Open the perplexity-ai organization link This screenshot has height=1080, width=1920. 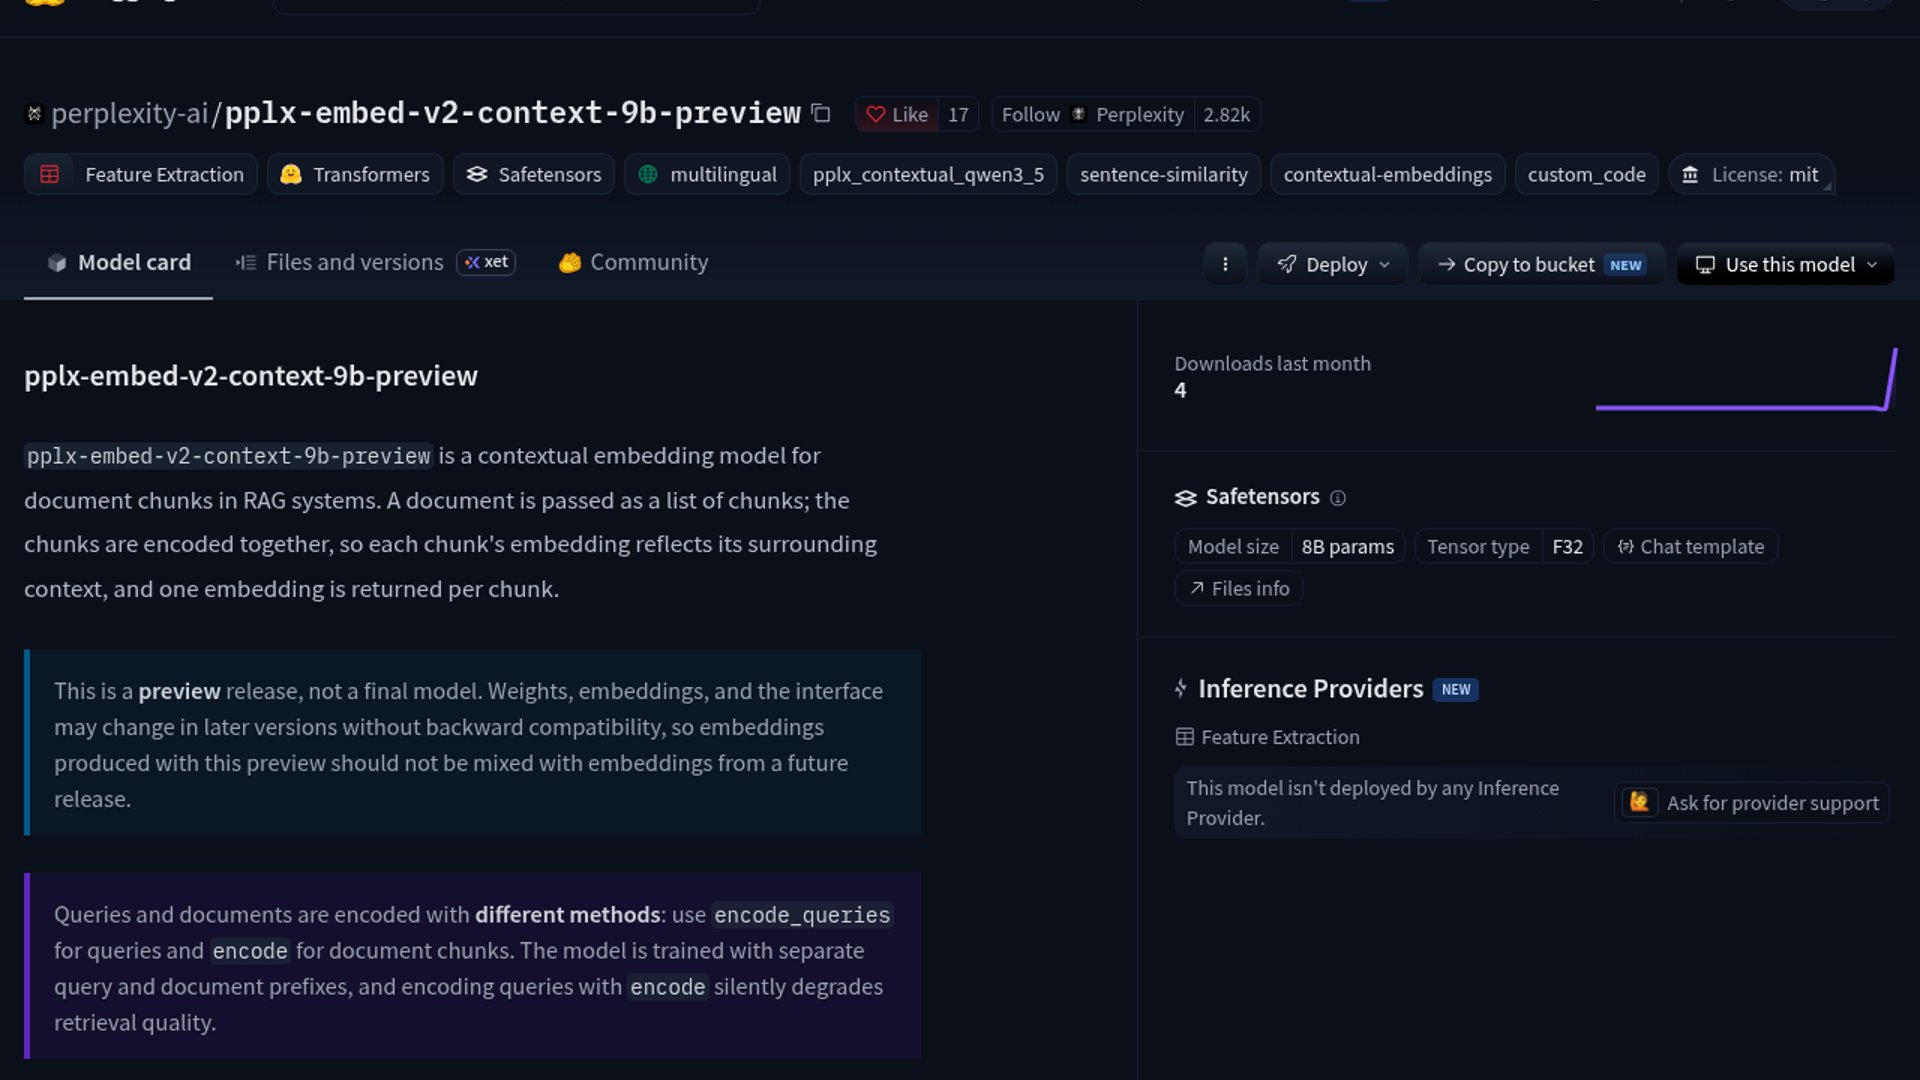(x=129, y=113)
